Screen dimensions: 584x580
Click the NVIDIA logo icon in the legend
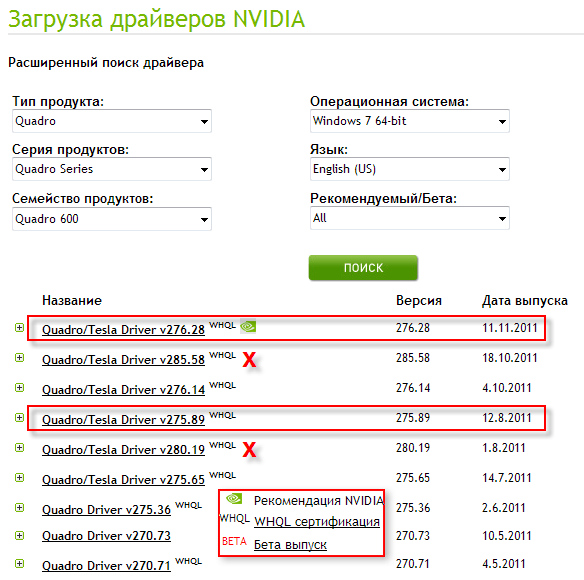point(234,498)
